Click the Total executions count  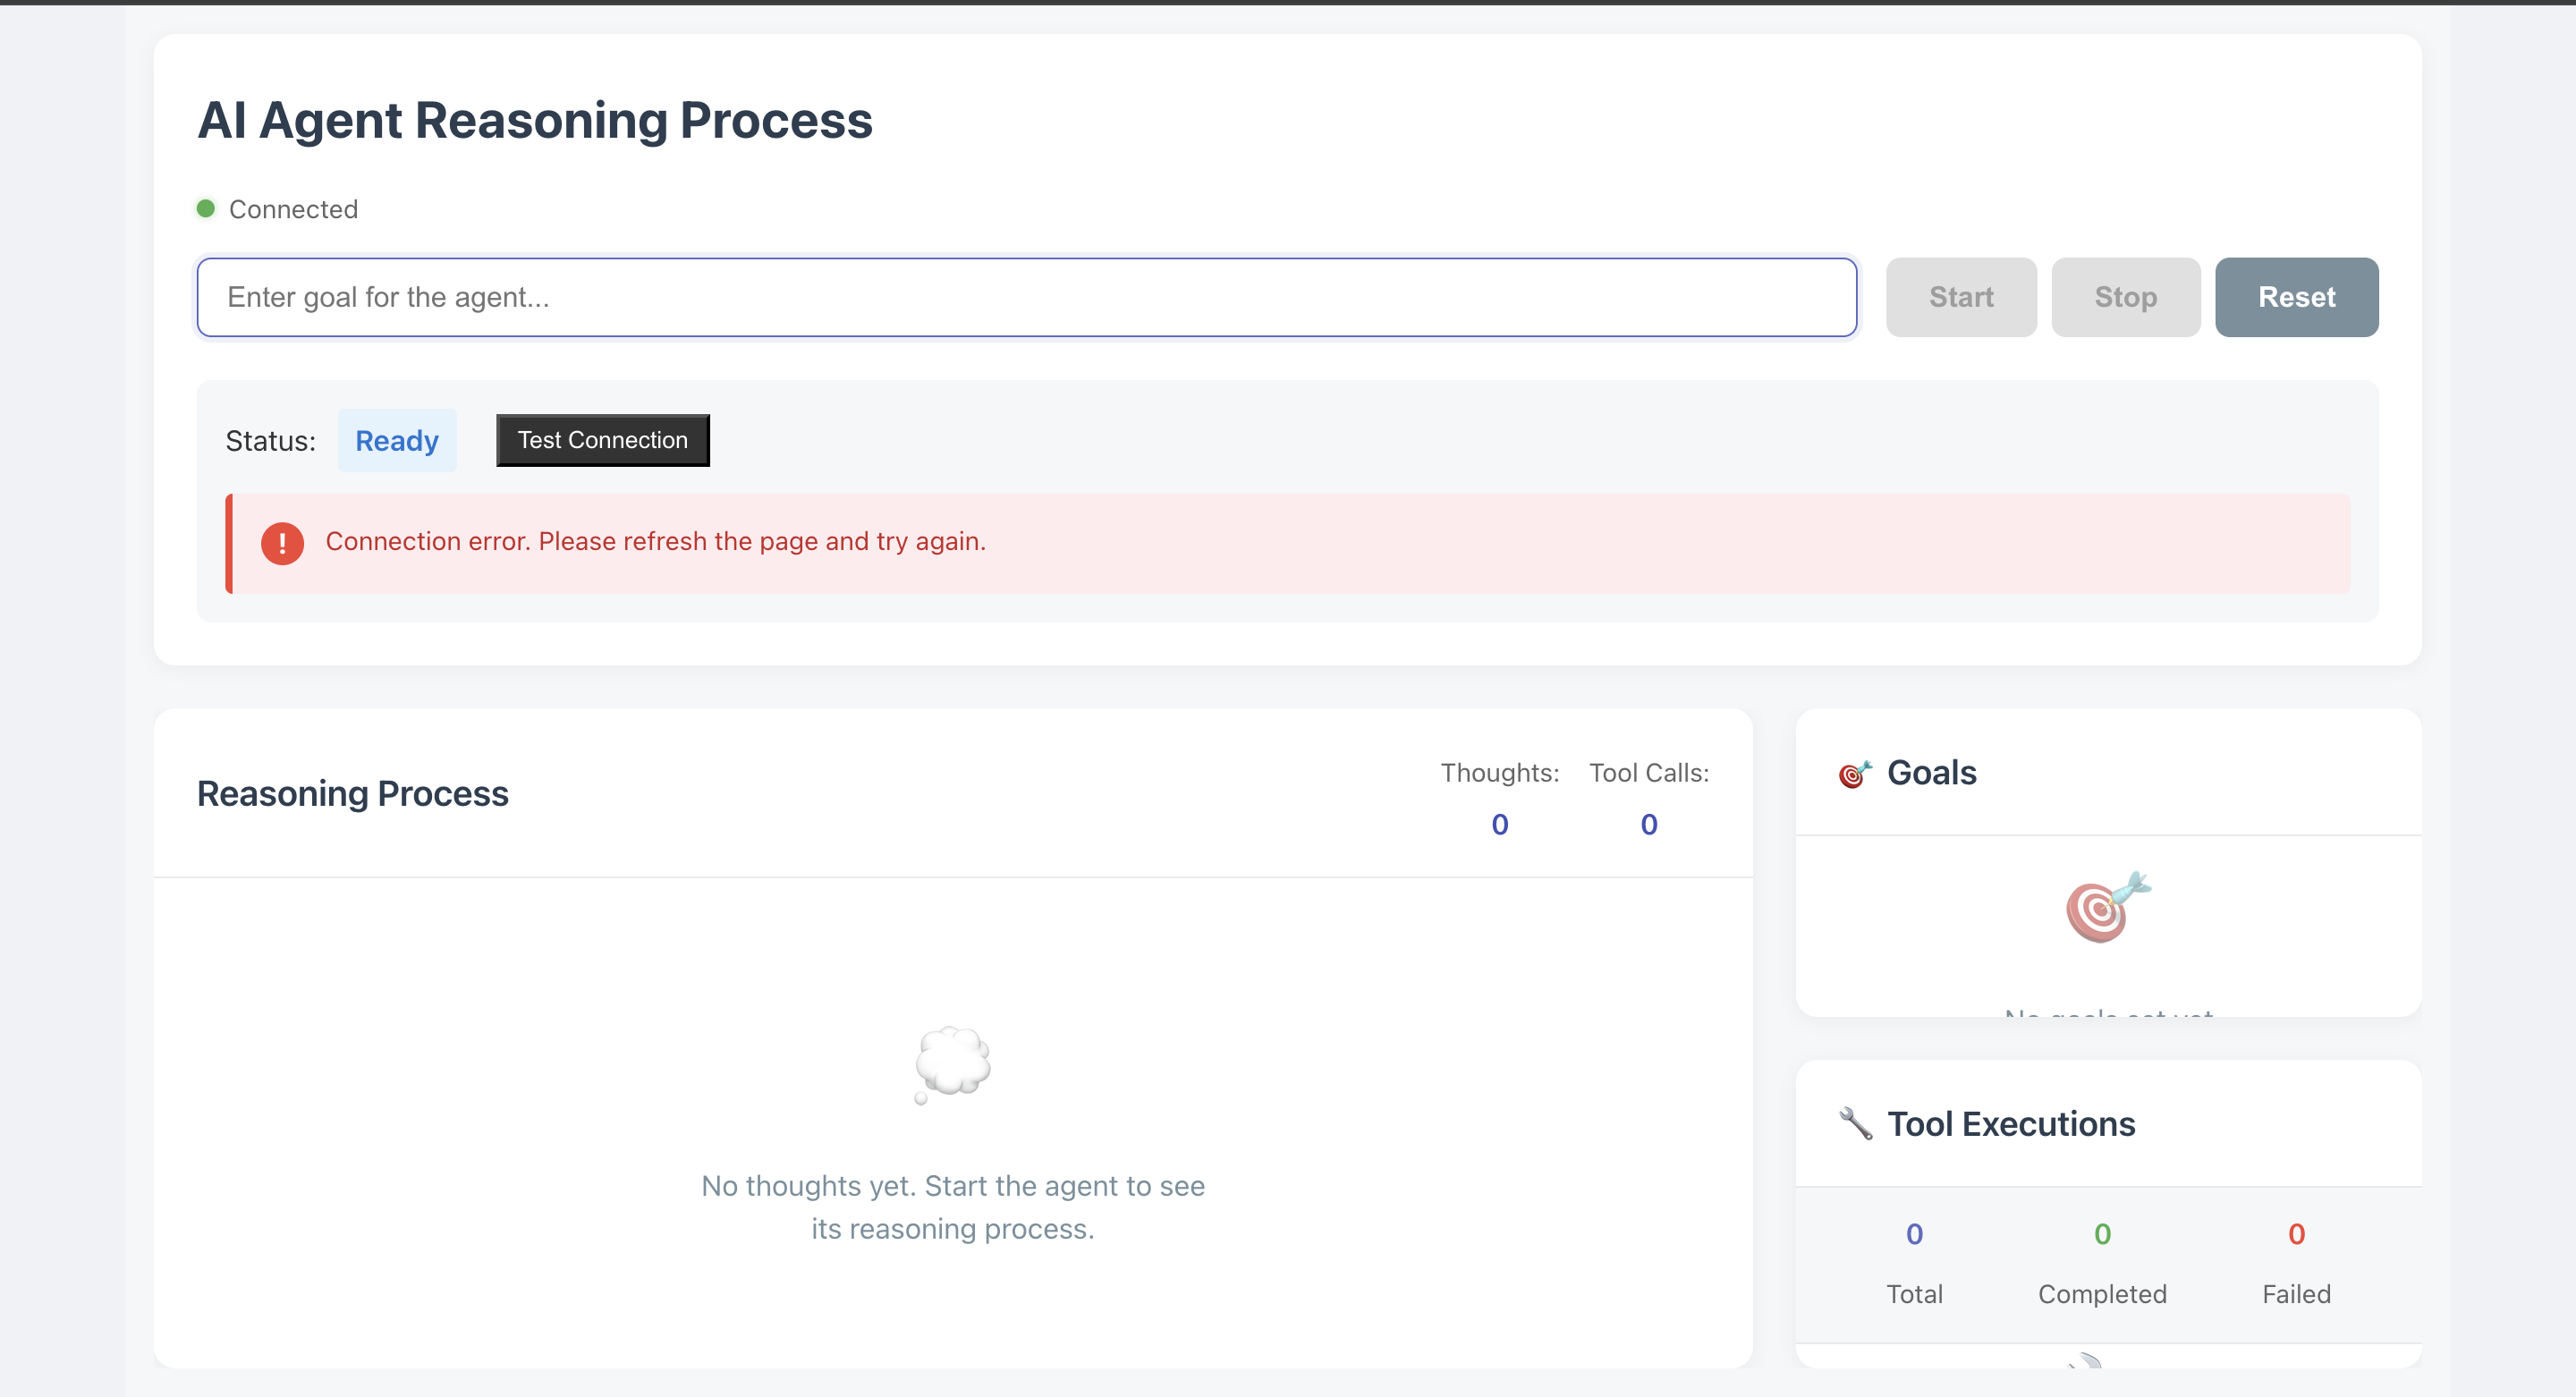(x=1914, y=1234)
